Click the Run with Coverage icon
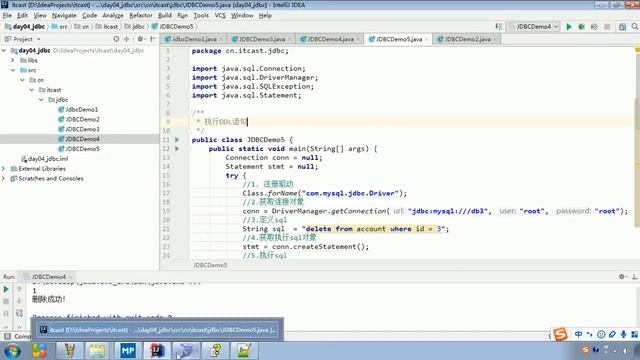640x360 pixels. pos(594,27)
